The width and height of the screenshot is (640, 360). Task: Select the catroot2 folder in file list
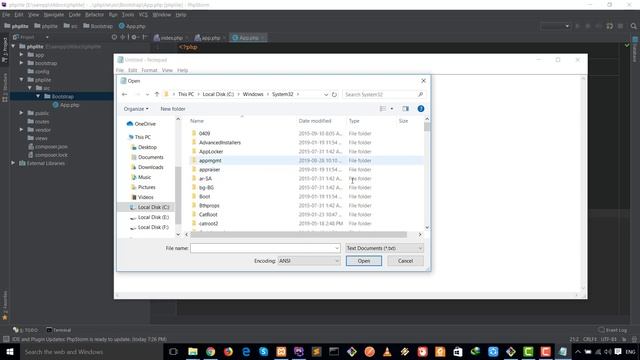click(x=209, y=223)
